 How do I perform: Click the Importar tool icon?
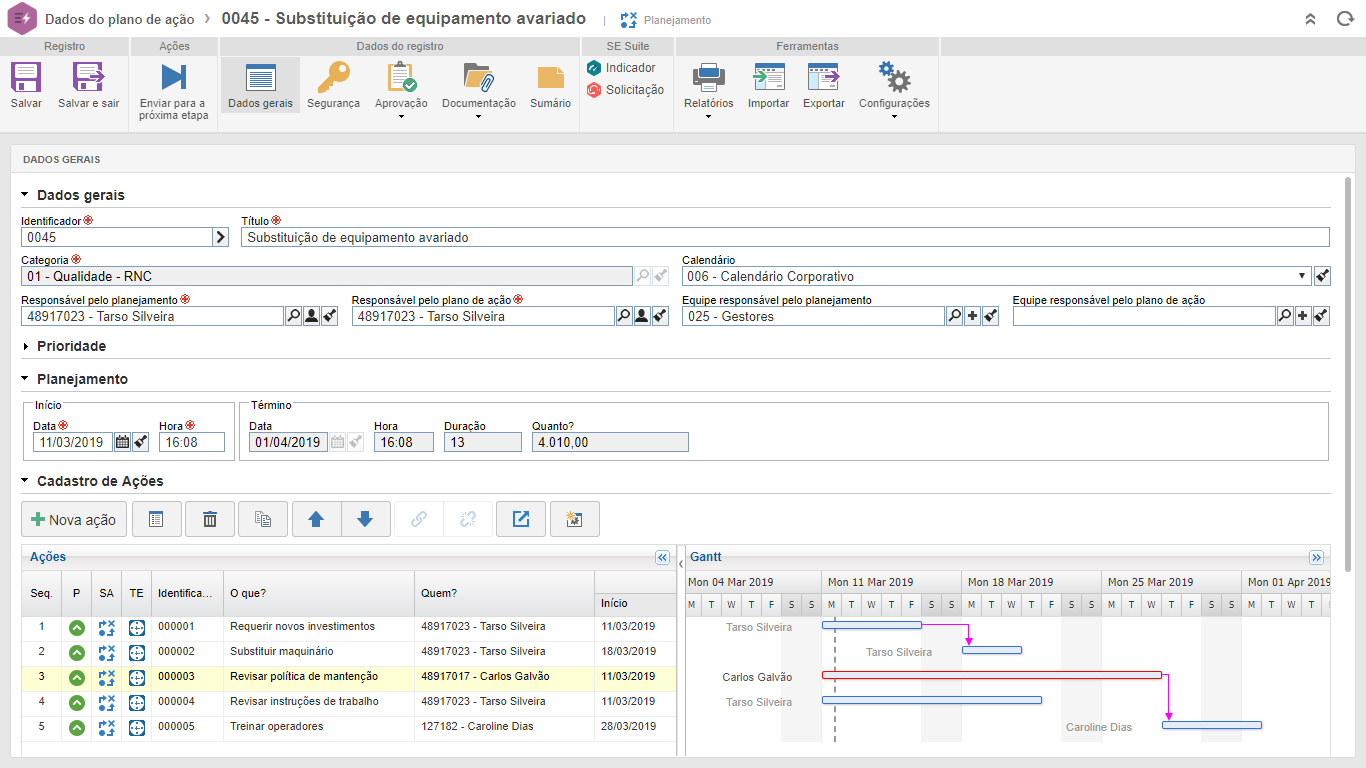coord(768,78)
